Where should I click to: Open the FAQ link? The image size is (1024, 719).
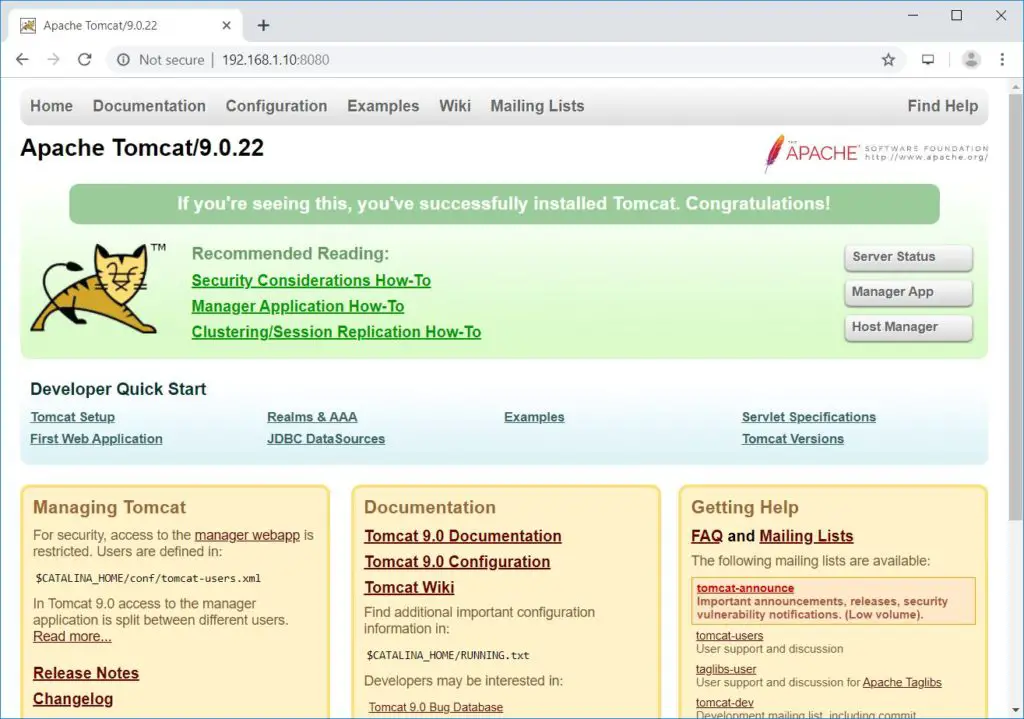pos(707,536)
